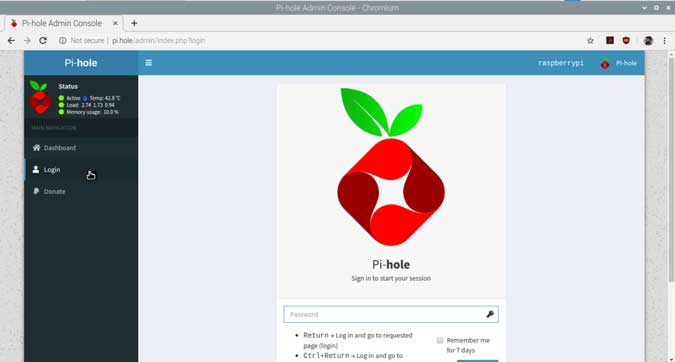Viewport: 675px width, 362px height.
Task: Click the large Pi-hole logo image
Action: pyautogui.click(x=391, y=167)
